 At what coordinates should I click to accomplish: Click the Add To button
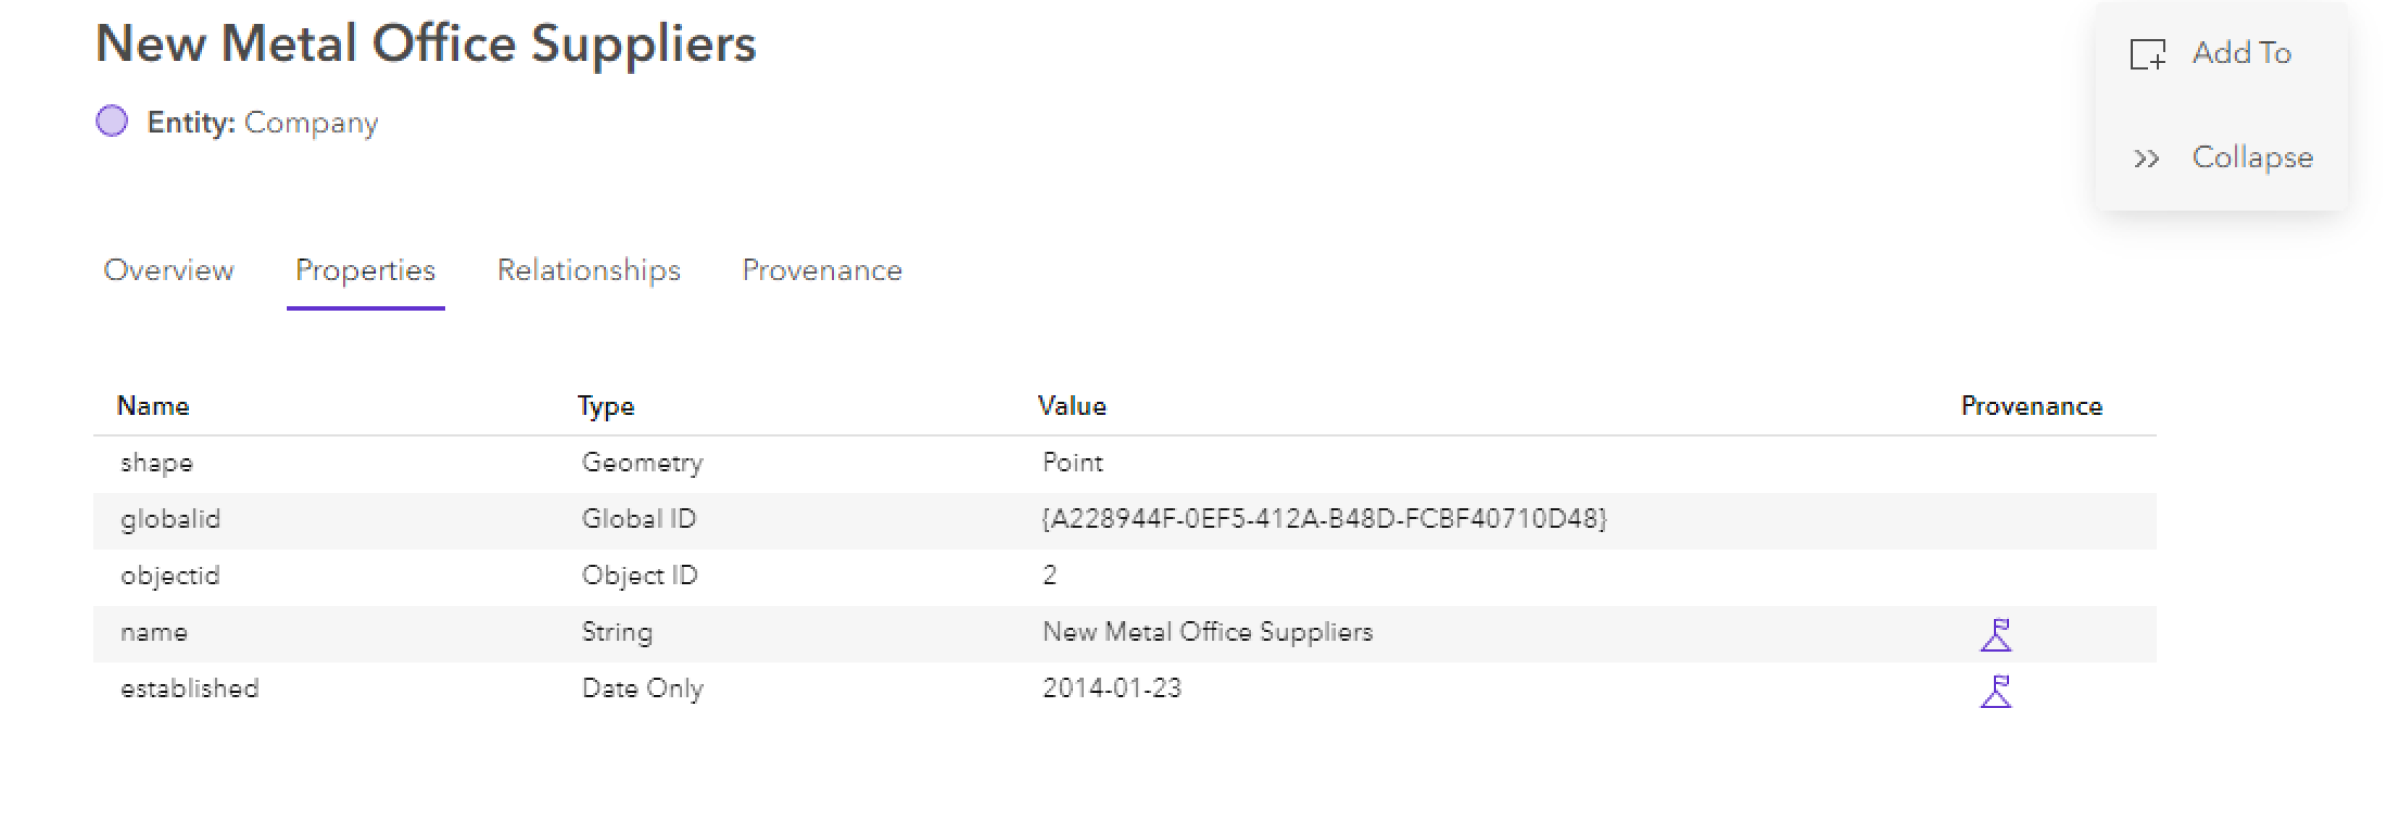coord(2240,52)
